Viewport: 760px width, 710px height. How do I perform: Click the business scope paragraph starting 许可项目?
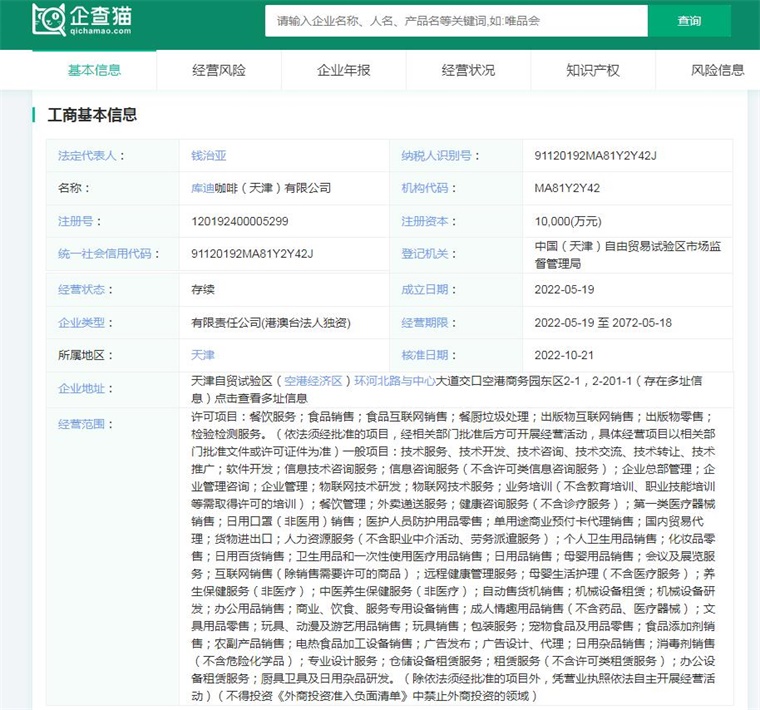453,556
